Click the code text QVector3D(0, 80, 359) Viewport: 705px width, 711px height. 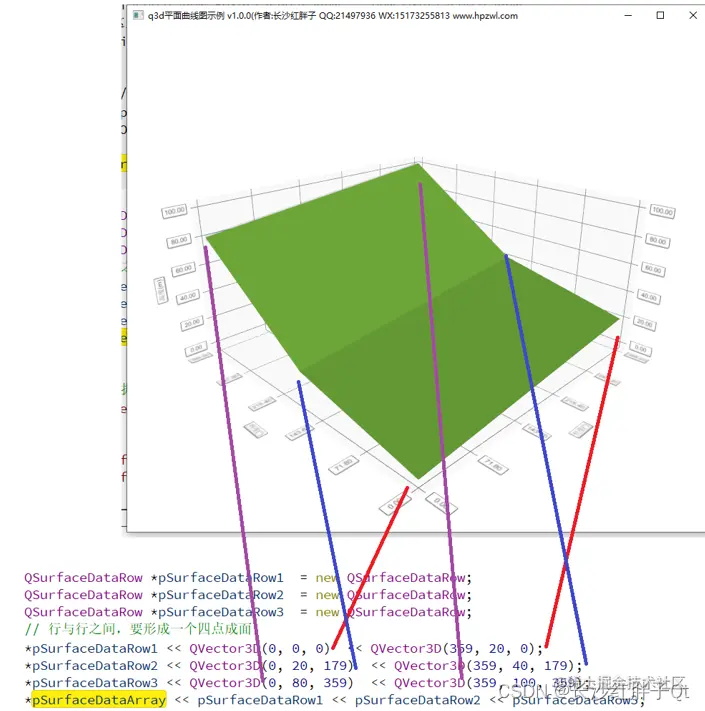pos(271,683)
